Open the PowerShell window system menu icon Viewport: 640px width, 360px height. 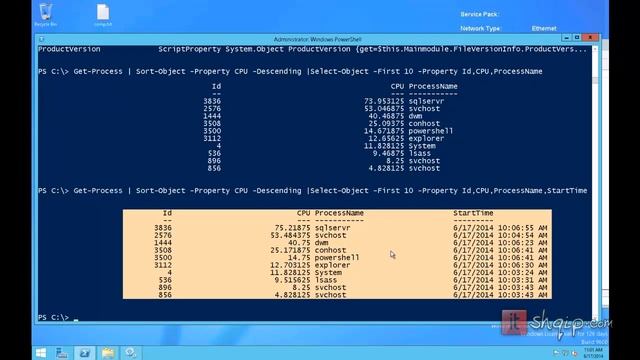41,39
